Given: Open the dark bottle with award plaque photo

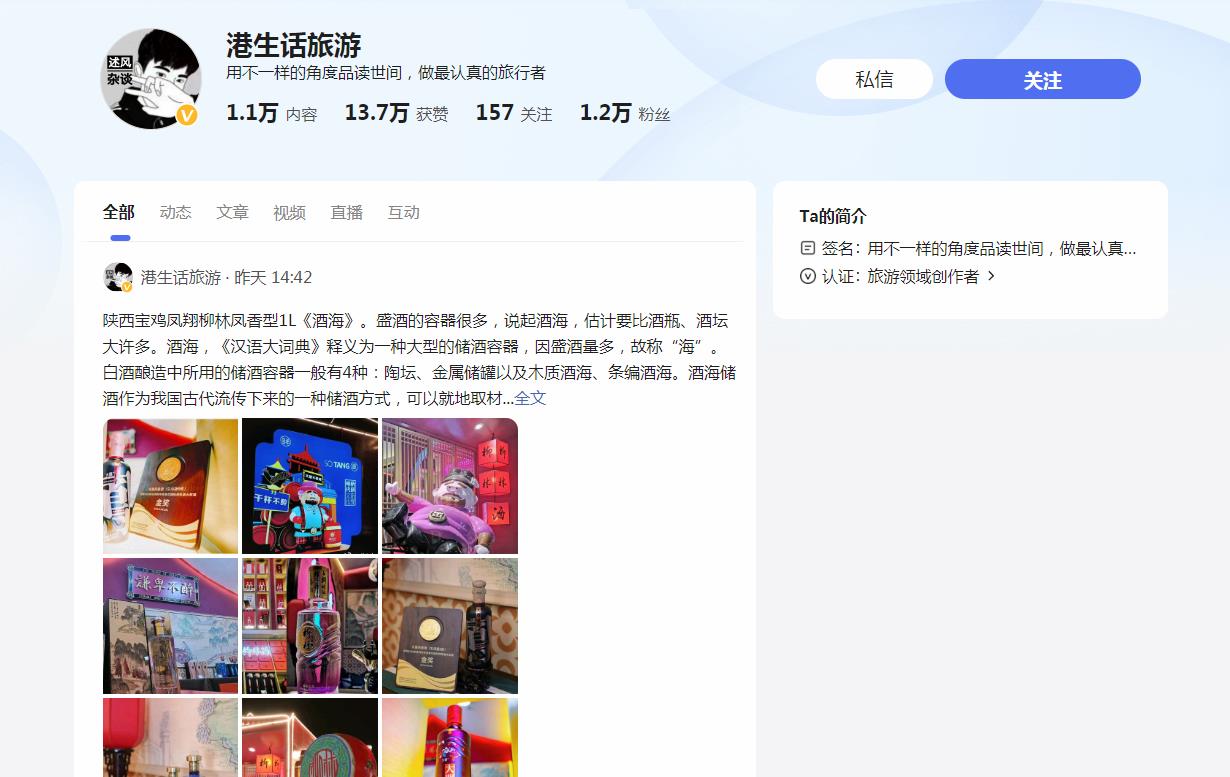Looking at the screenshot, I should 450,626.
